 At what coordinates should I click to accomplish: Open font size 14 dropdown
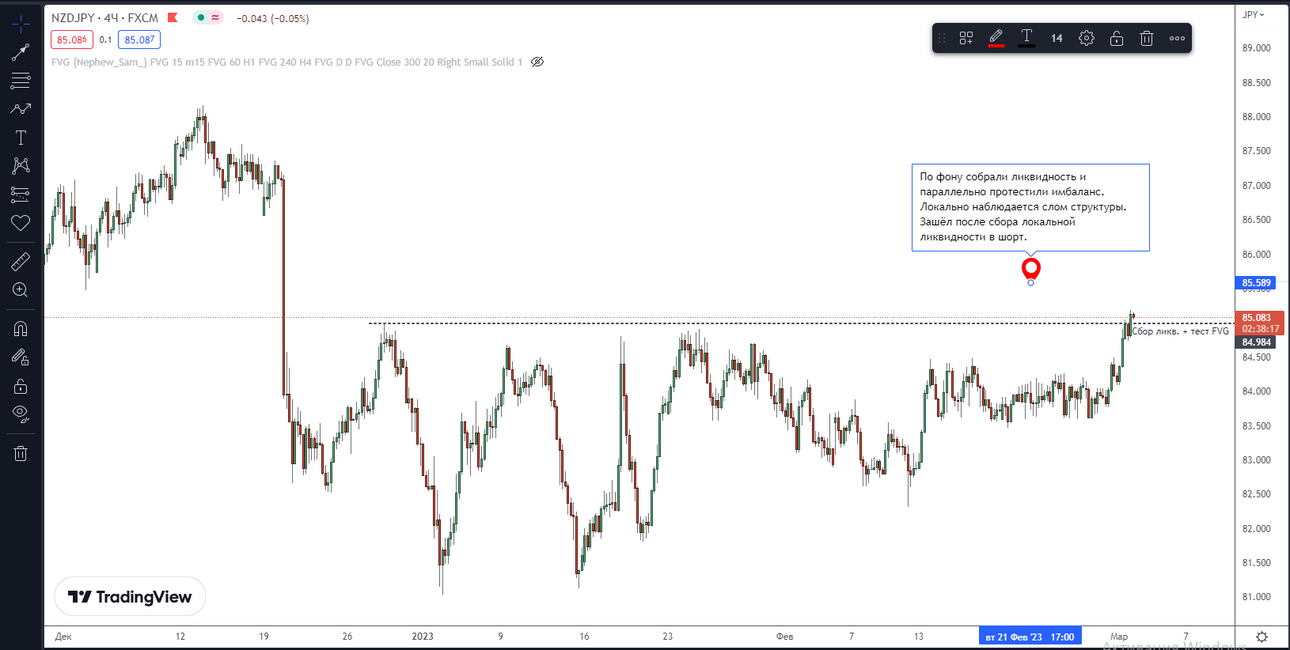pyautogui.click(x=1056, y=38)
